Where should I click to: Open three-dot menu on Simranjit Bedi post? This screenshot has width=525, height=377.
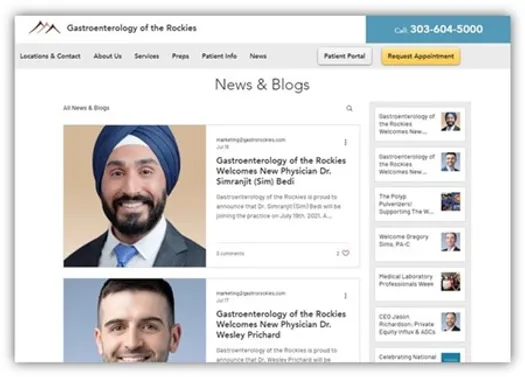point(345,142)
